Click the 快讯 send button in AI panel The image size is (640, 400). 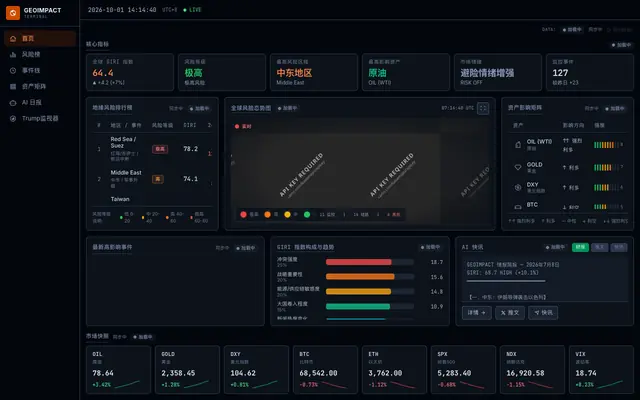[543, 313]
